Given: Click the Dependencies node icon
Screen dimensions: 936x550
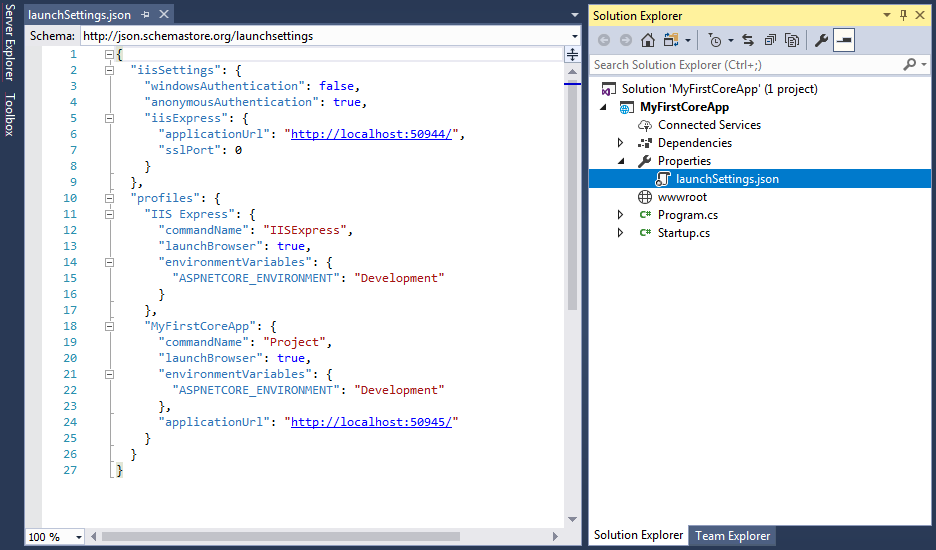Looking at the screenshot, I should (x=645, y=143).
